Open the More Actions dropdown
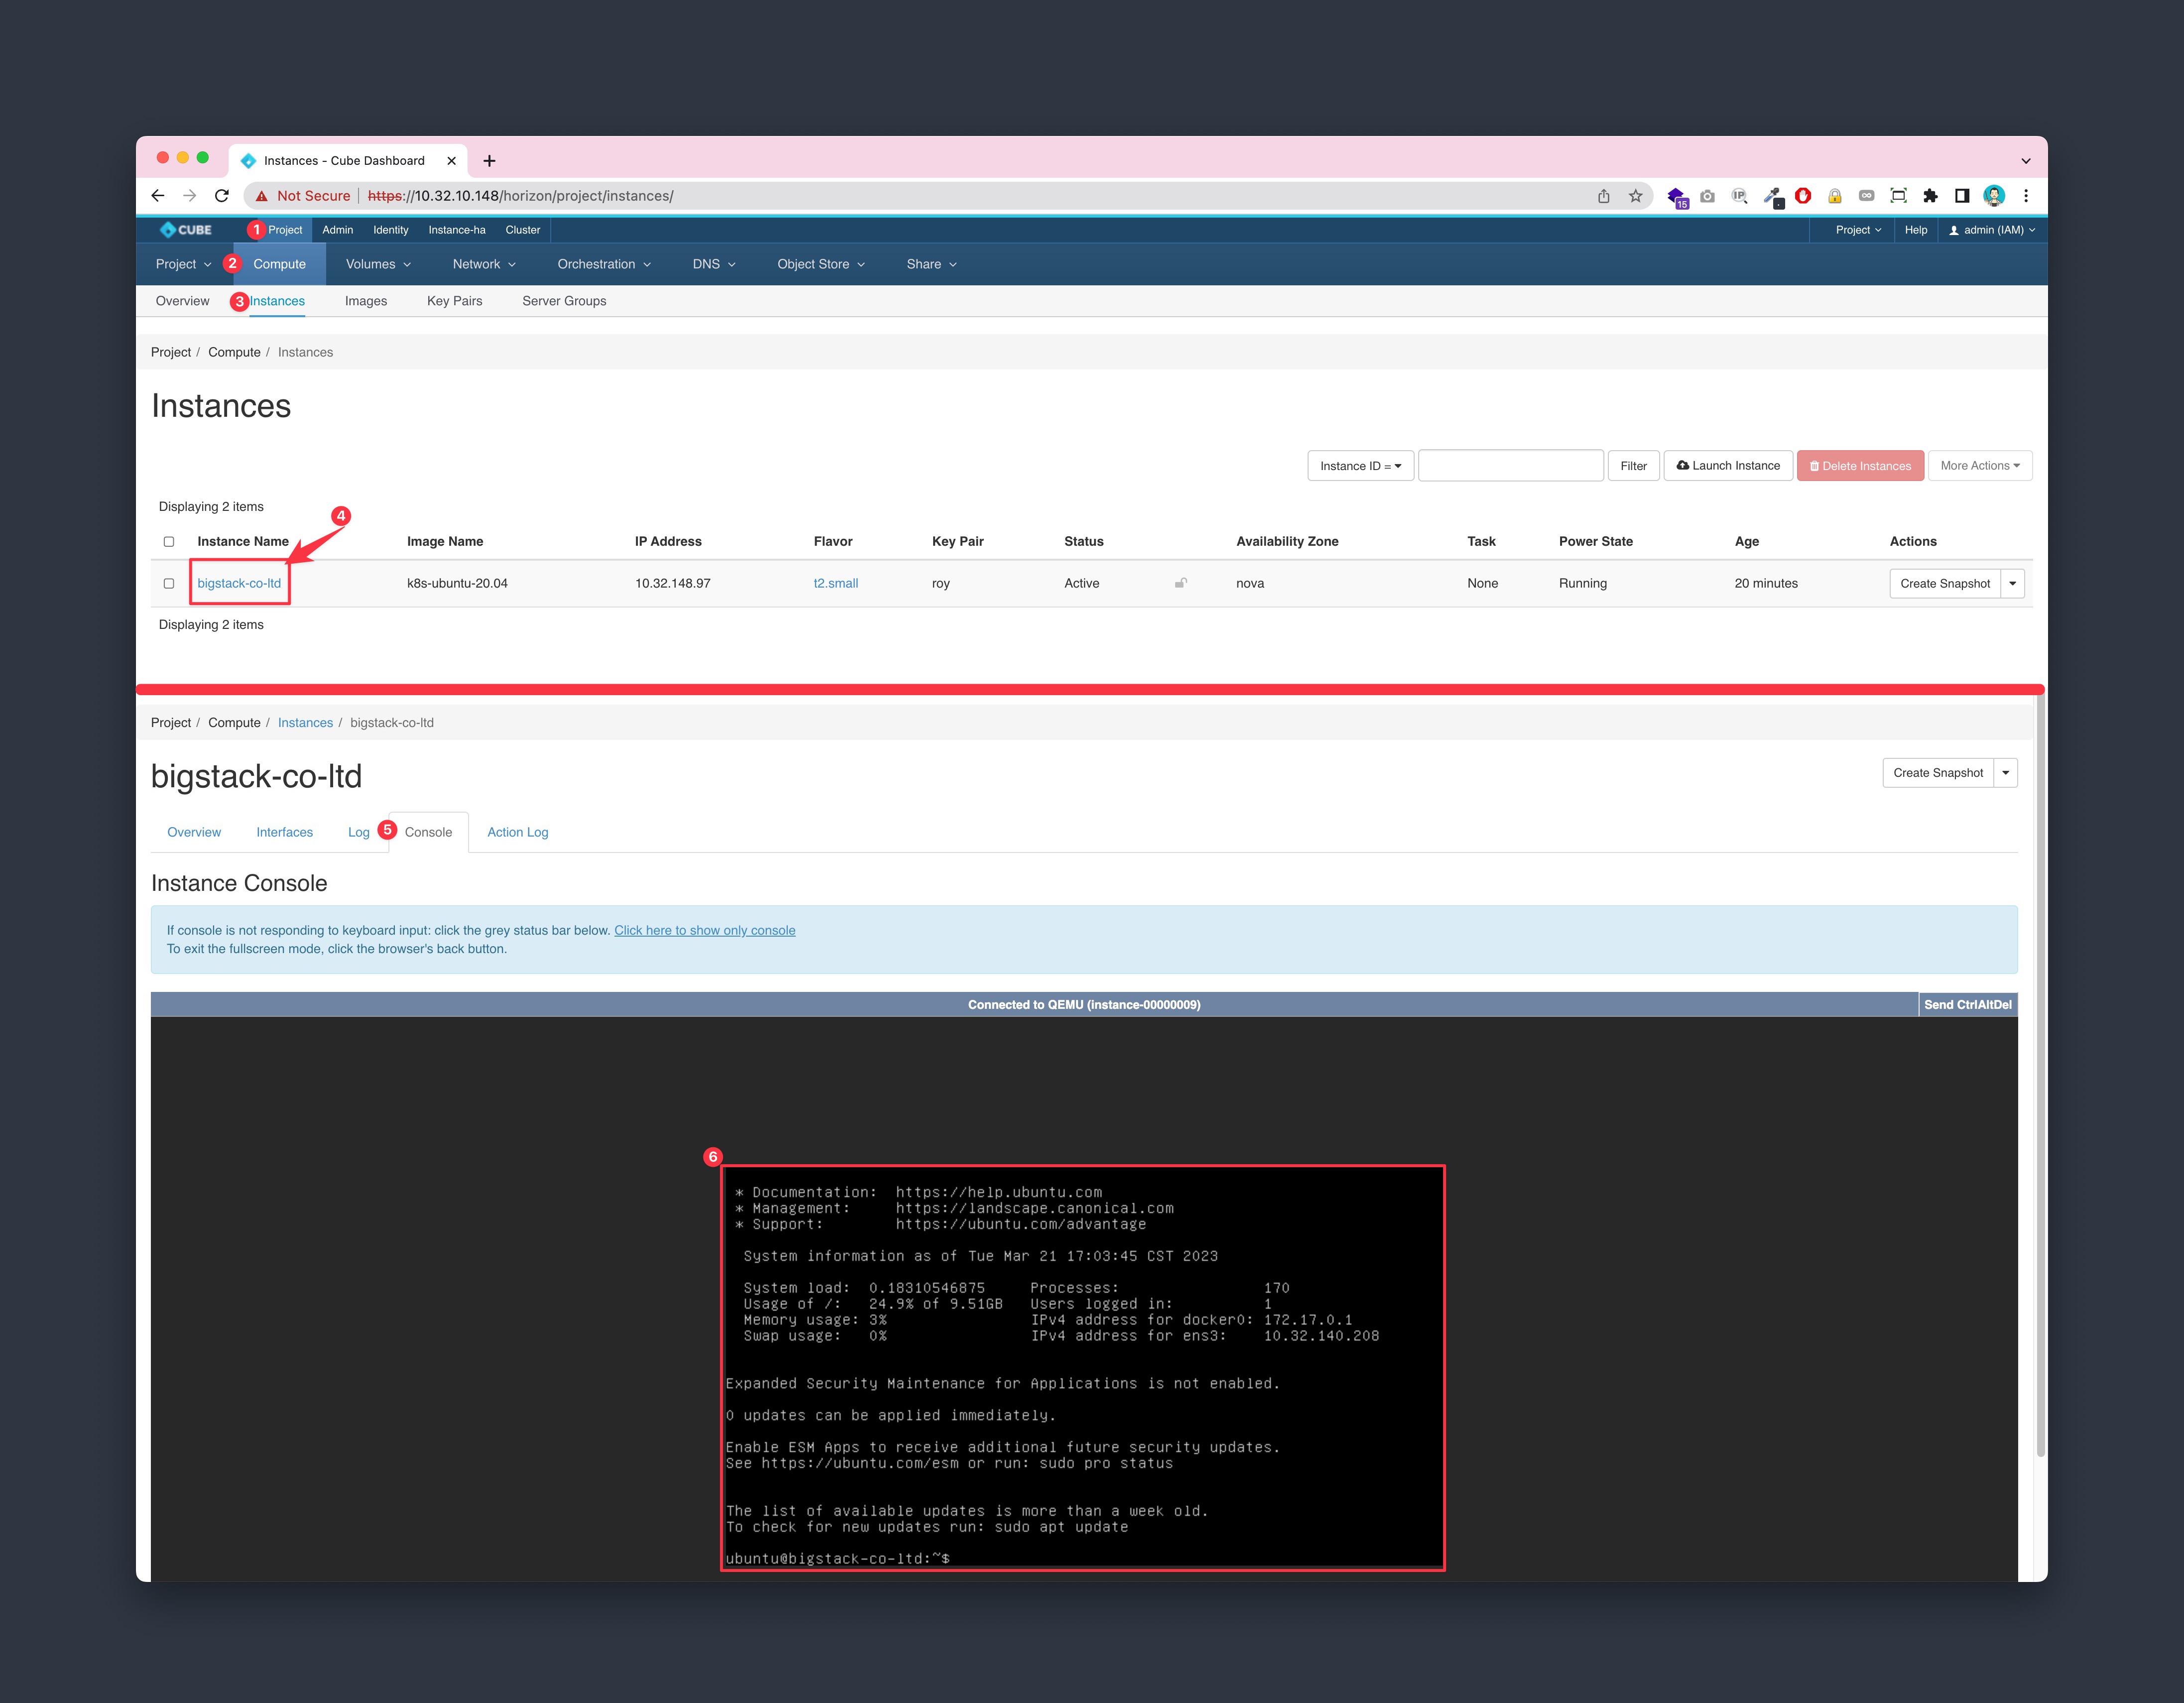 (x=1979, y=466)
